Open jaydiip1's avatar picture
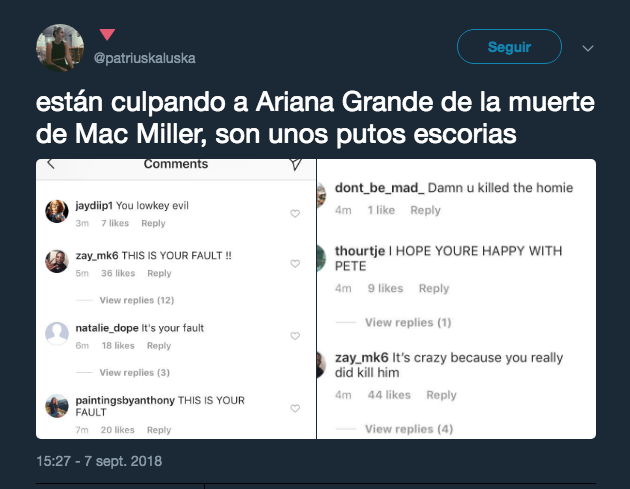The height and width of the screenshot is (489, 630). [x=57, y=211]
